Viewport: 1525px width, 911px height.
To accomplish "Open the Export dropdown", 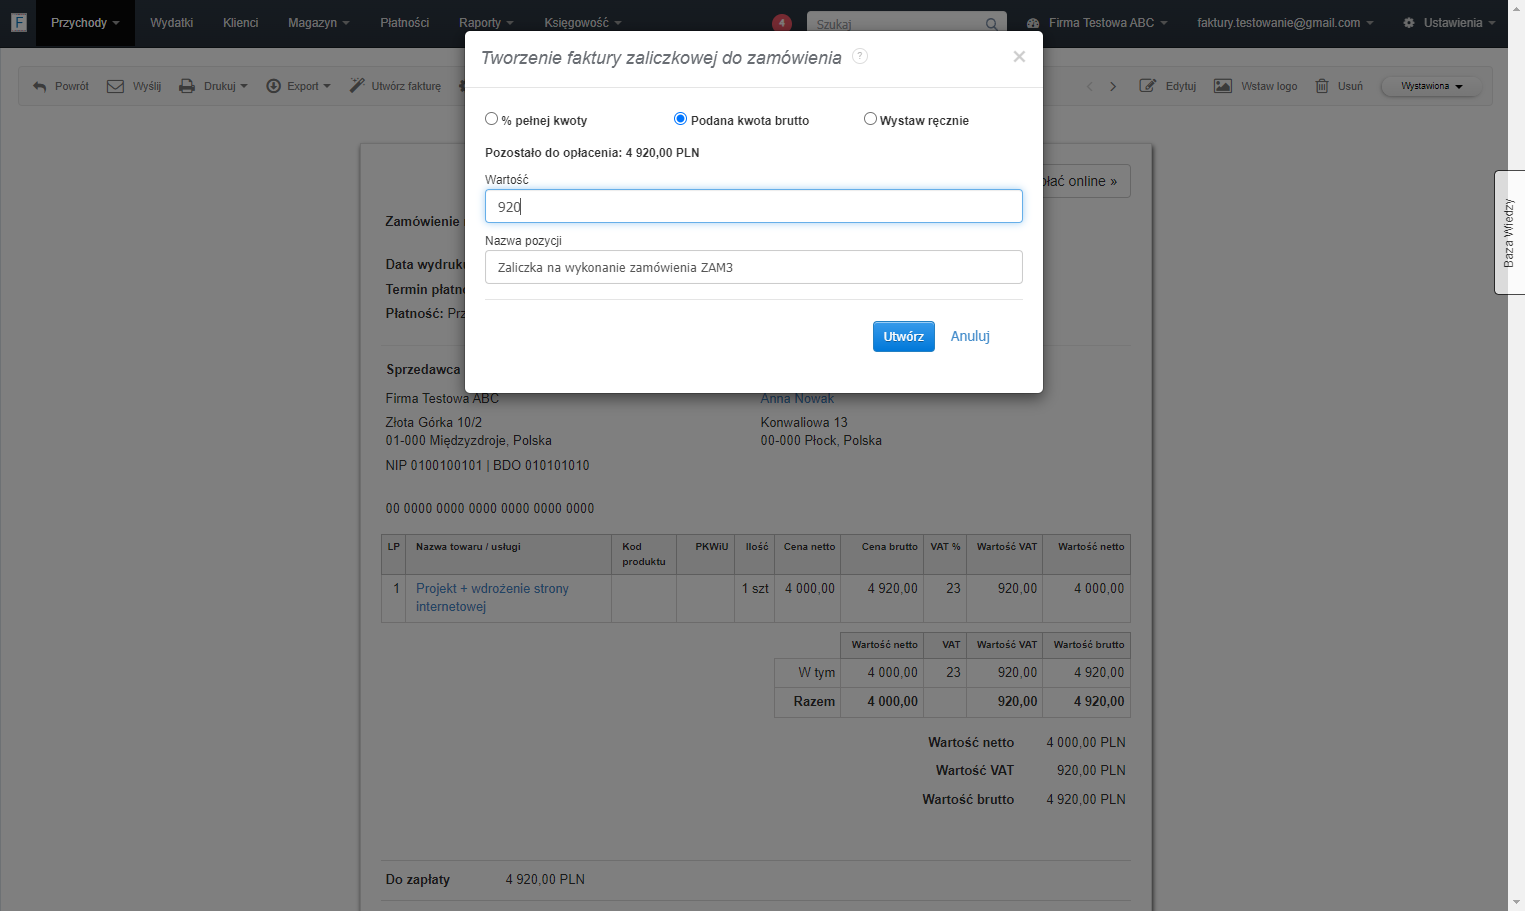I will click(x=298, y=86).
